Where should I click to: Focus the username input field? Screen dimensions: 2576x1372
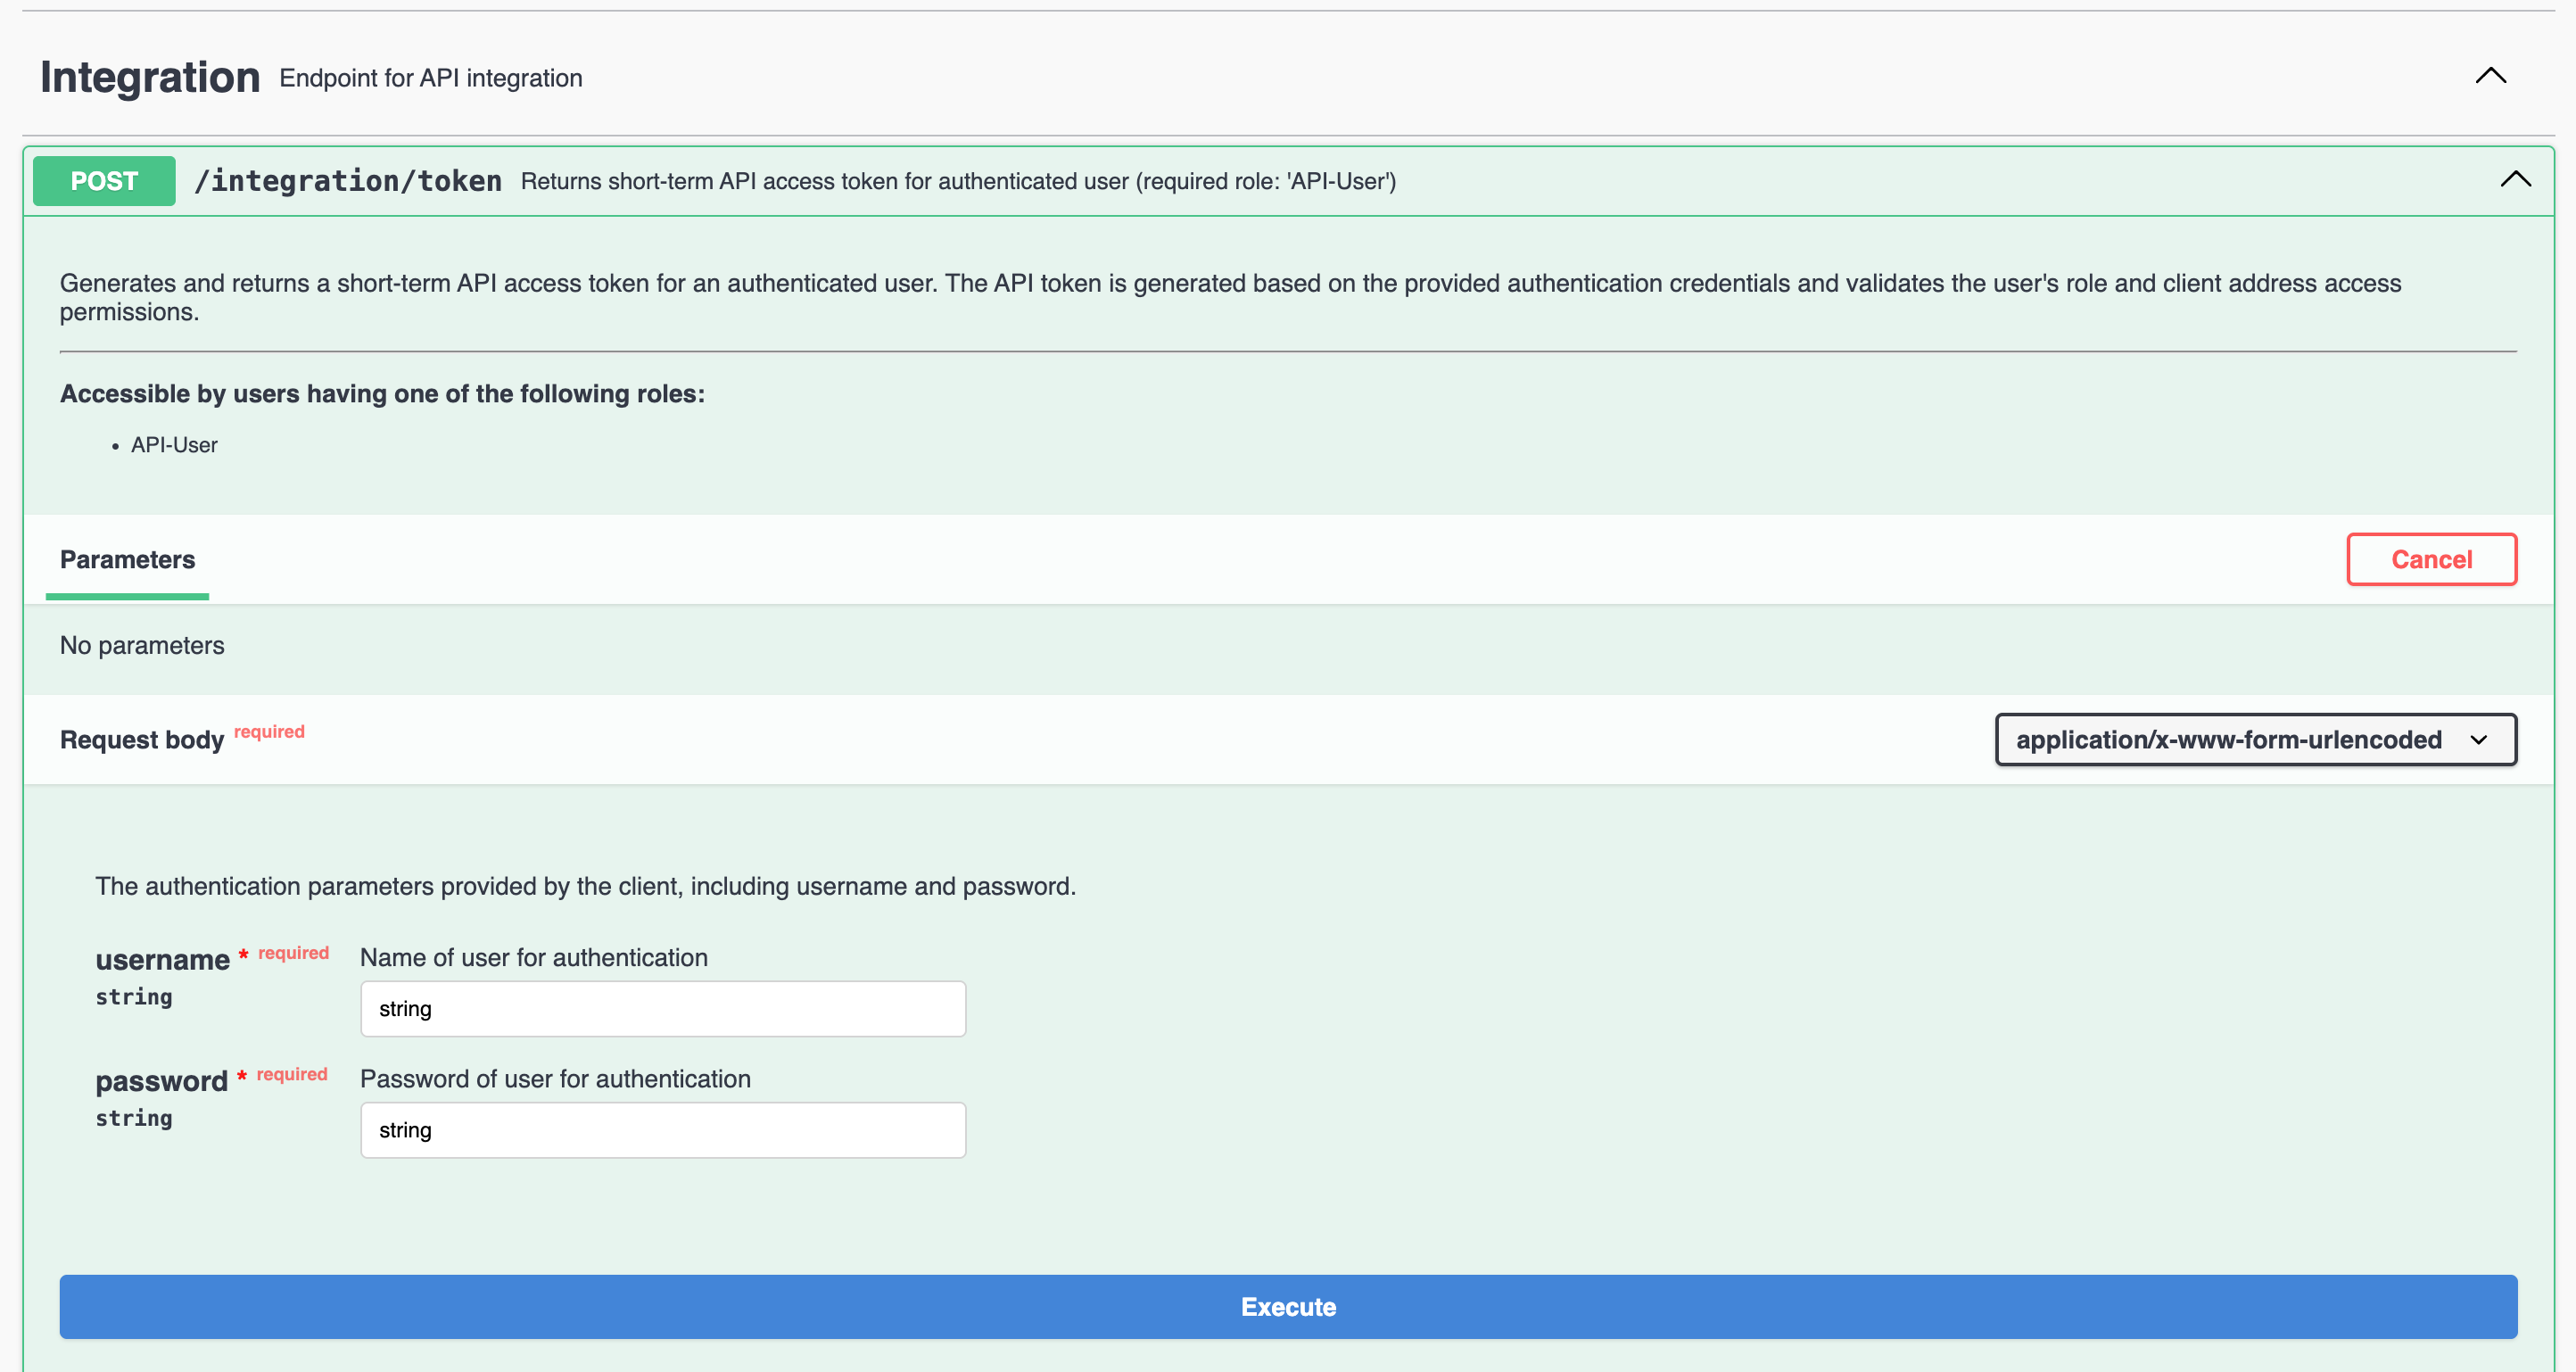662,1009
